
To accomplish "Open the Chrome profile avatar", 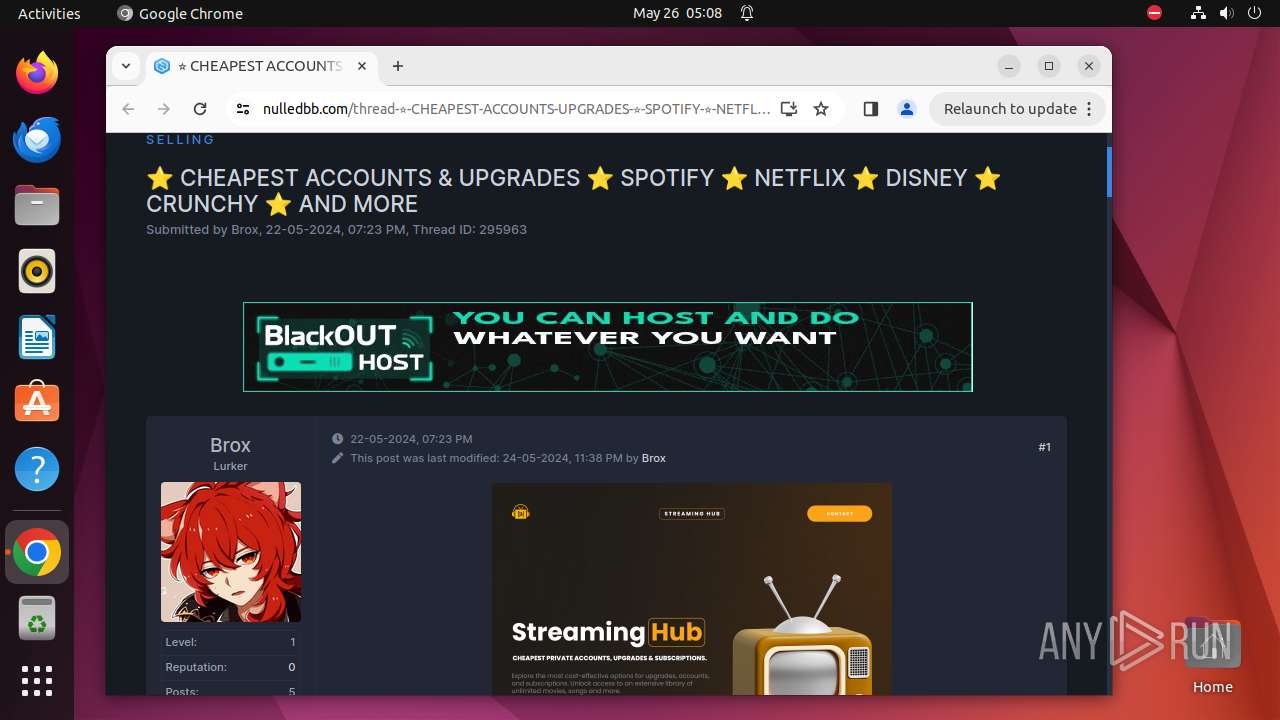I will coord(907,109).
